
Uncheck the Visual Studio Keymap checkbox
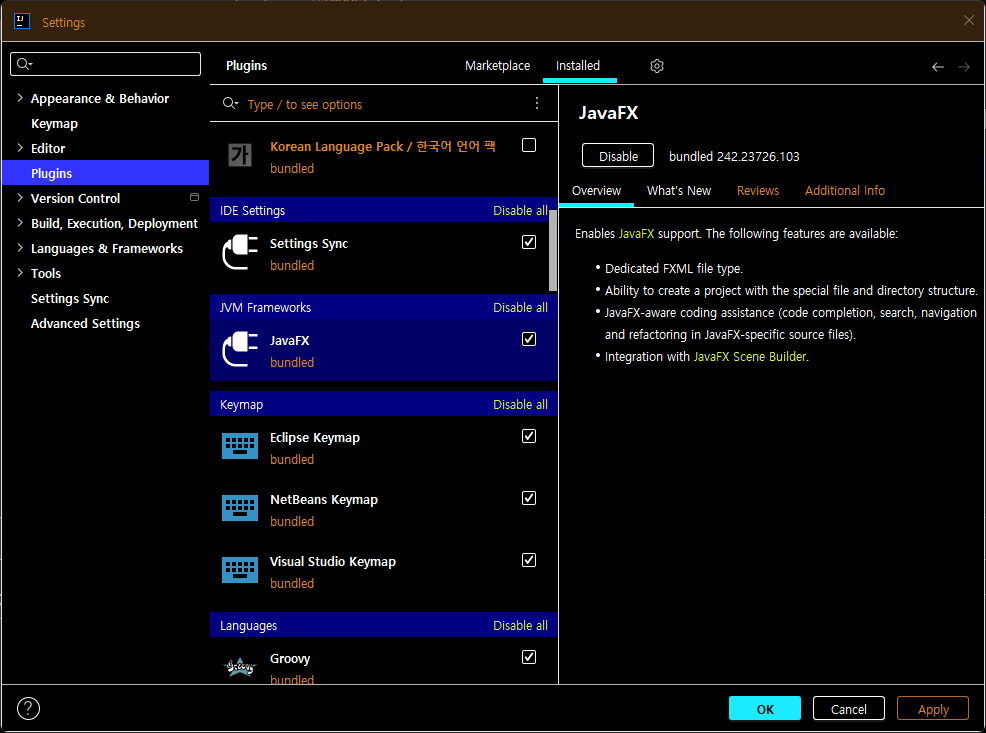click(x=529, y=560)
